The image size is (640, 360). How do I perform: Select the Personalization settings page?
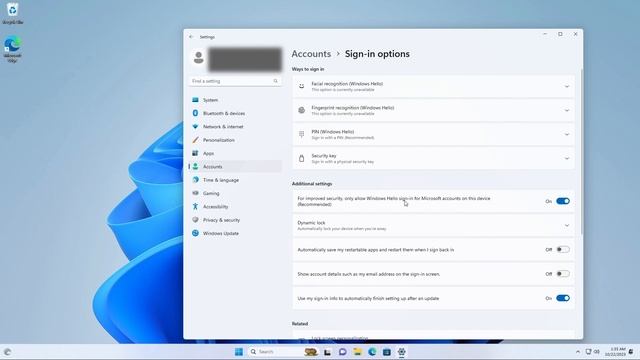(235, 140)
